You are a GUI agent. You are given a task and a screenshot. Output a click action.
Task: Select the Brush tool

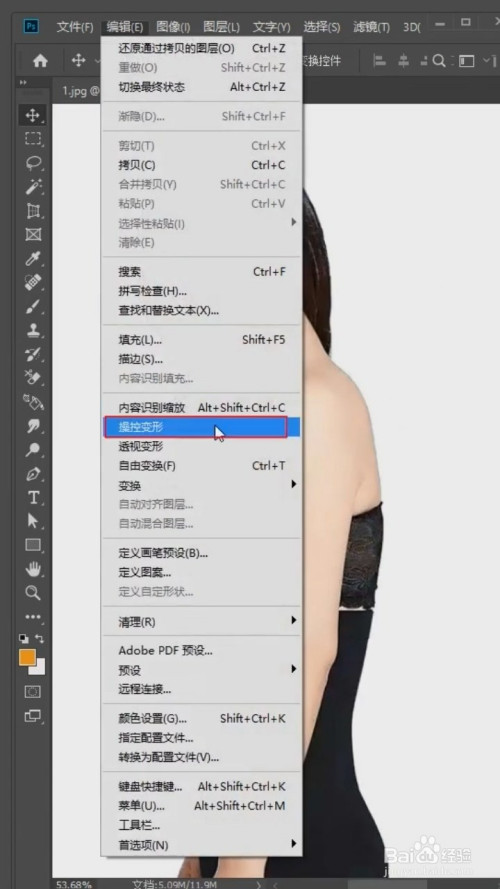point(33,306)
